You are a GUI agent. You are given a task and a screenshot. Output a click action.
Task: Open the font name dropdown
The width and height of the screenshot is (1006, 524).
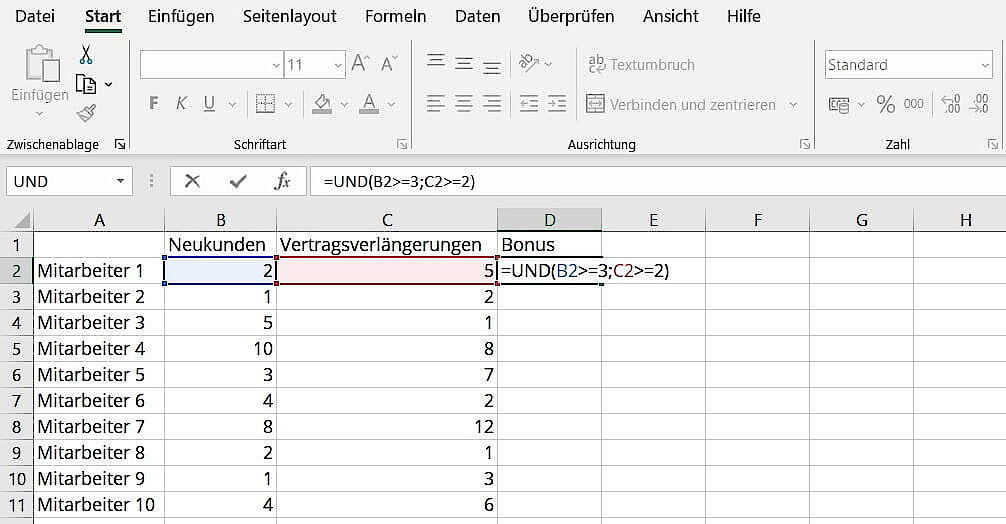click(276, 65)
